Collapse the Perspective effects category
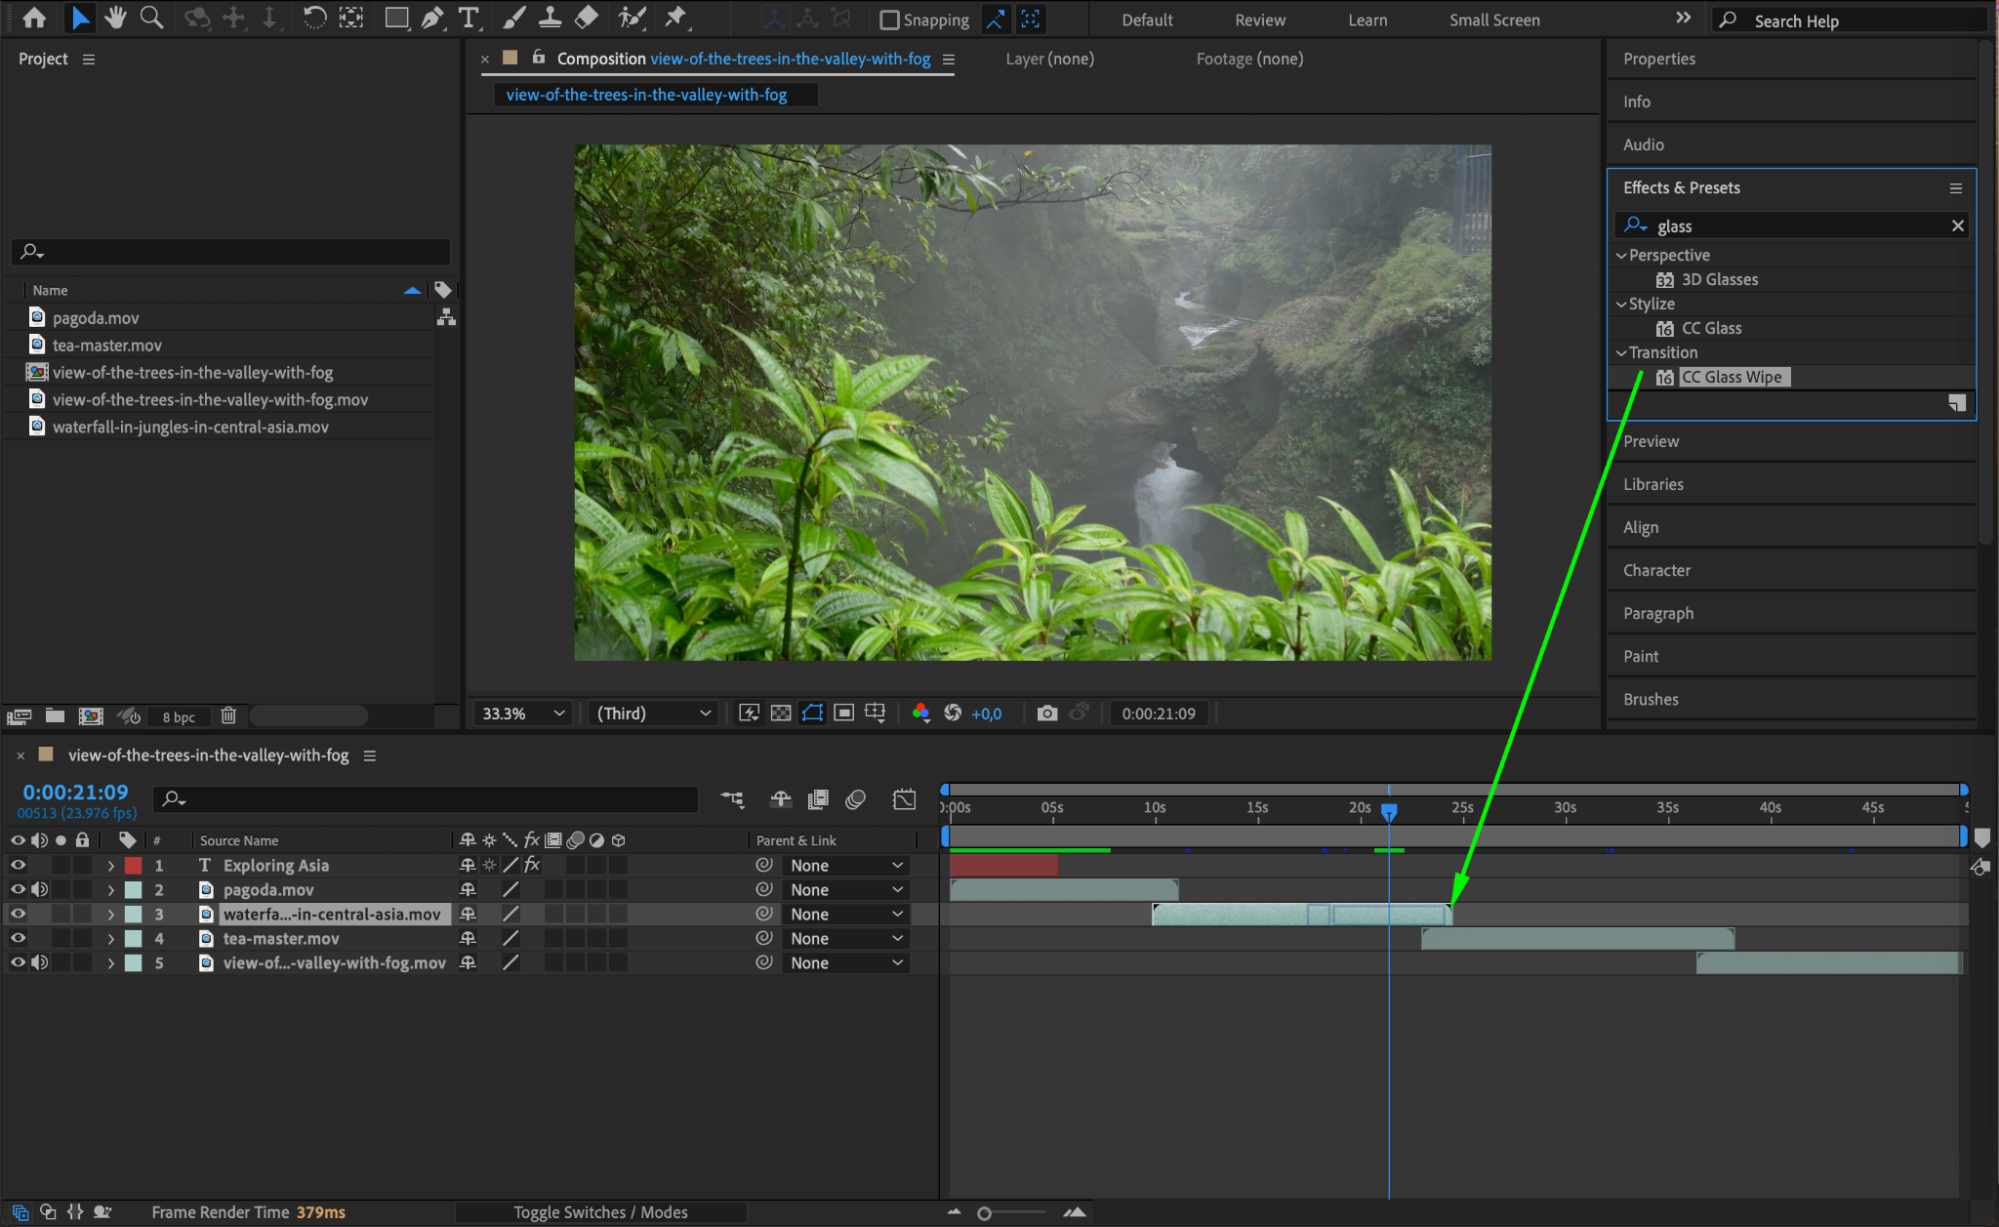The height and width of the screenshot is (1227, 1999). [x=1621, y=255]
